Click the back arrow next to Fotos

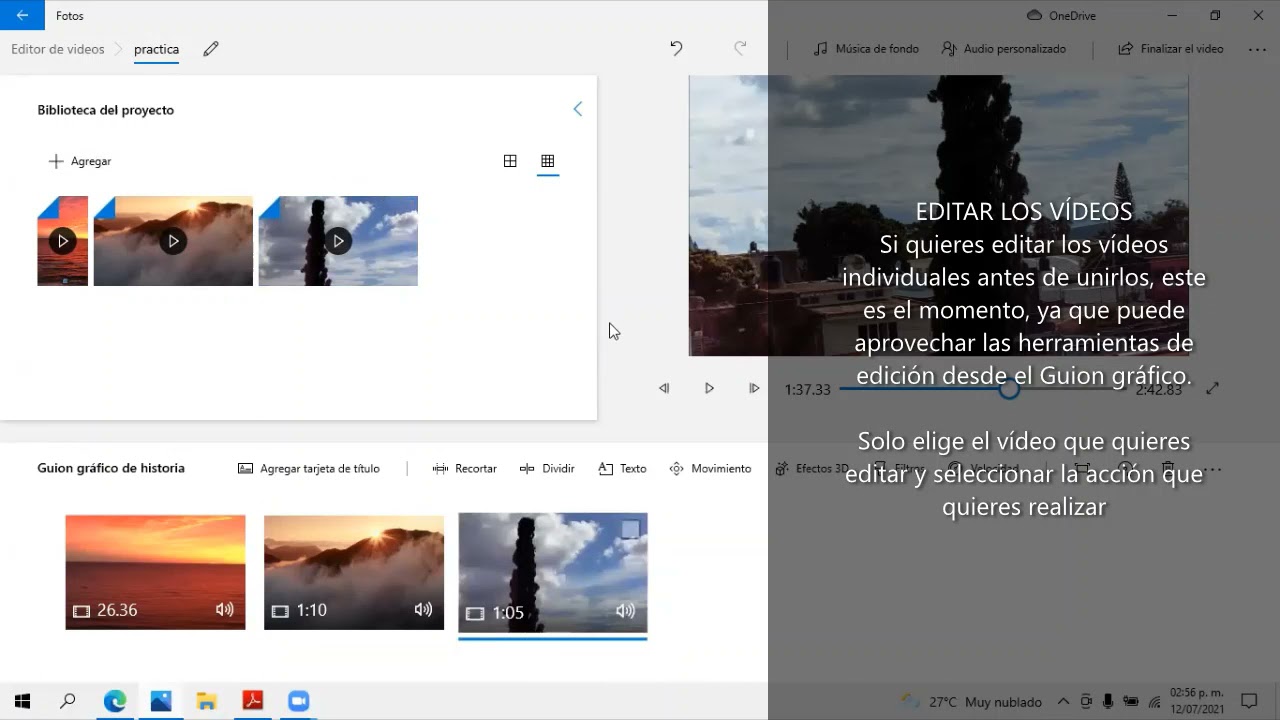coord(22,16)
